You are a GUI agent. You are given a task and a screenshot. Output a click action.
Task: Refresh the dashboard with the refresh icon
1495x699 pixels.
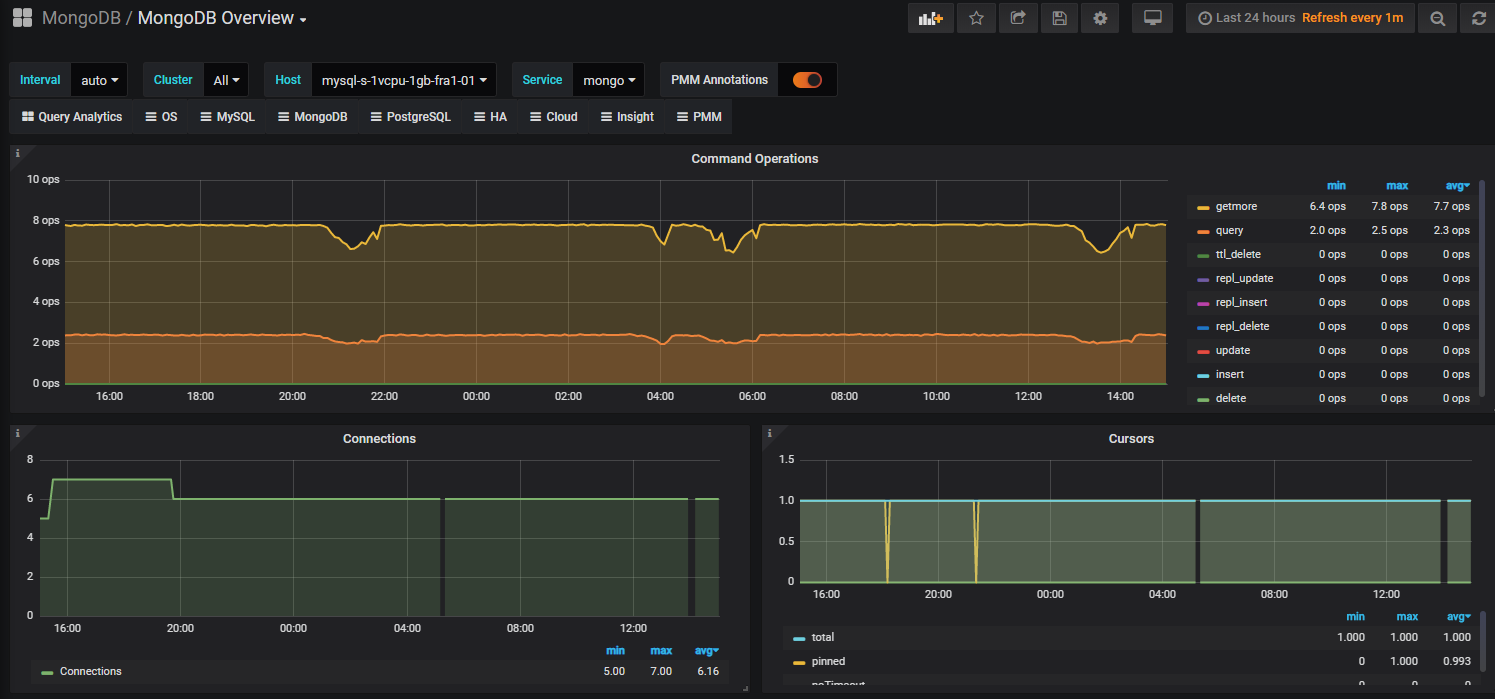pos(1479,18)
